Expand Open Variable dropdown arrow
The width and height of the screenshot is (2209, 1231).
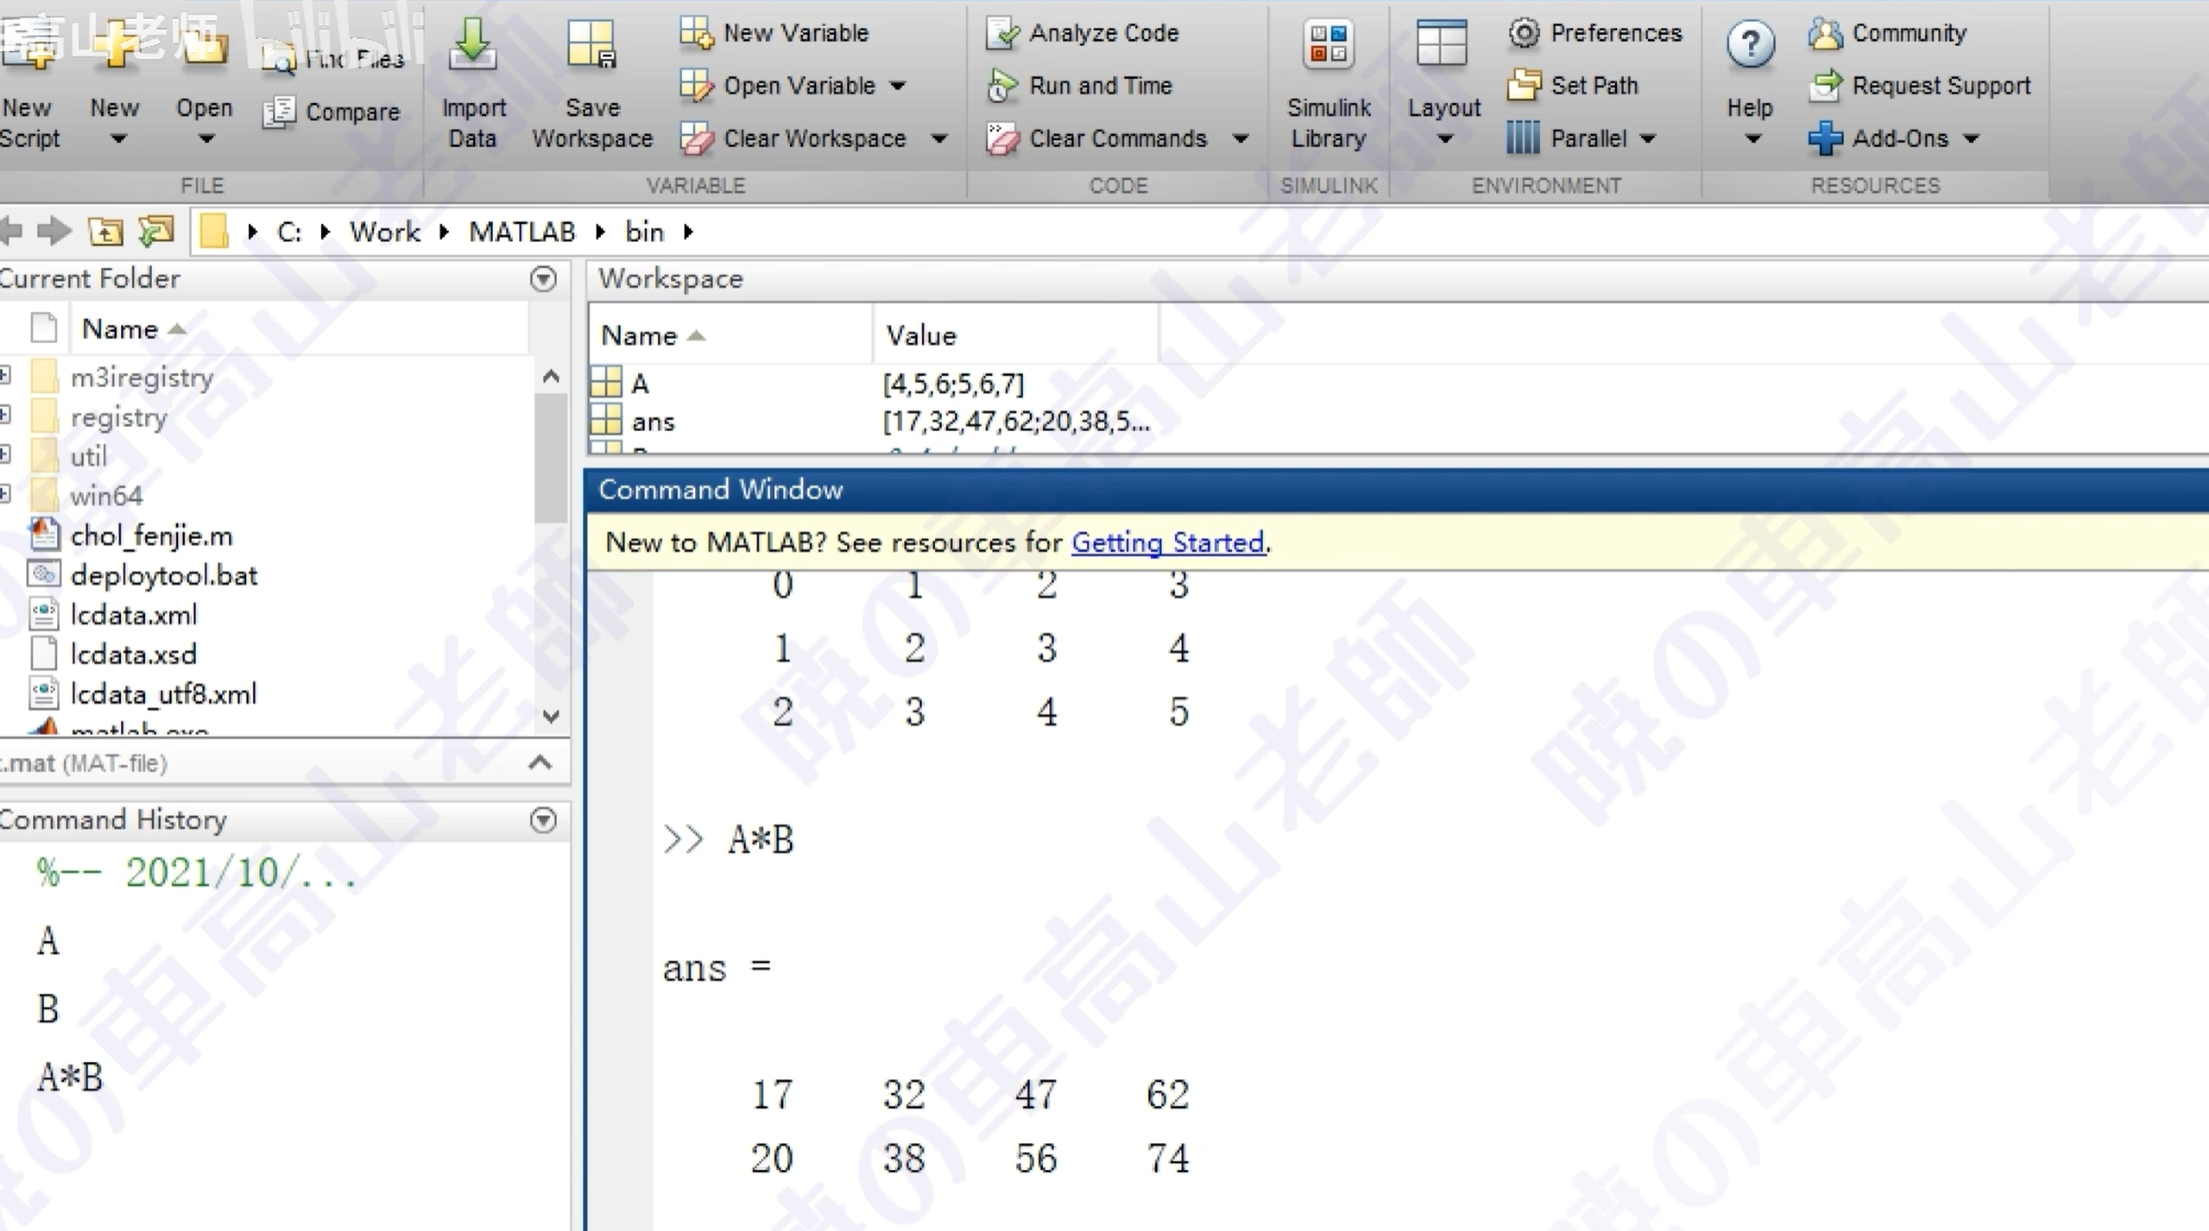[898, 86]
